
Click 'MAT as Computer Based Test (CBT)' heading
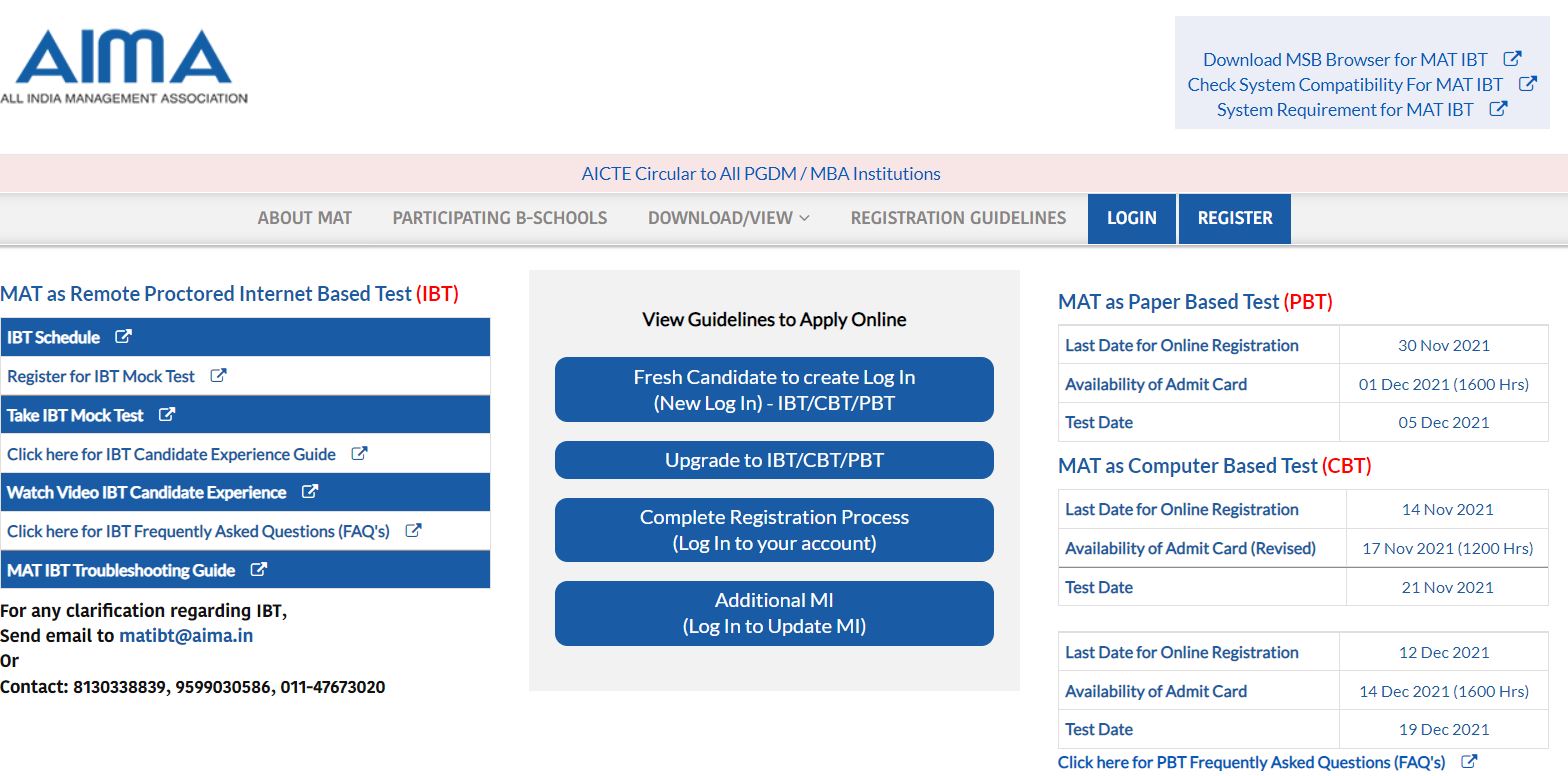point(1215,466)
